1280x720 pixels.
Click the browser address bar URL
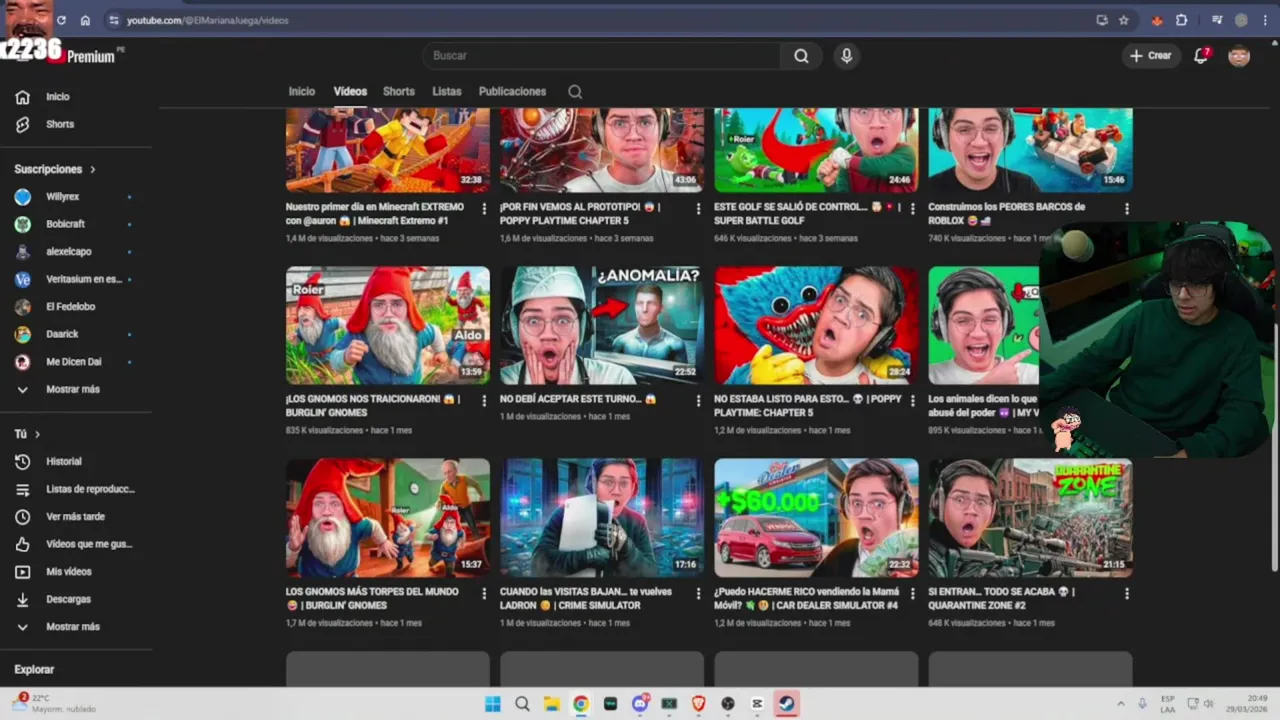pyautogui.click(x=207, y=20)
